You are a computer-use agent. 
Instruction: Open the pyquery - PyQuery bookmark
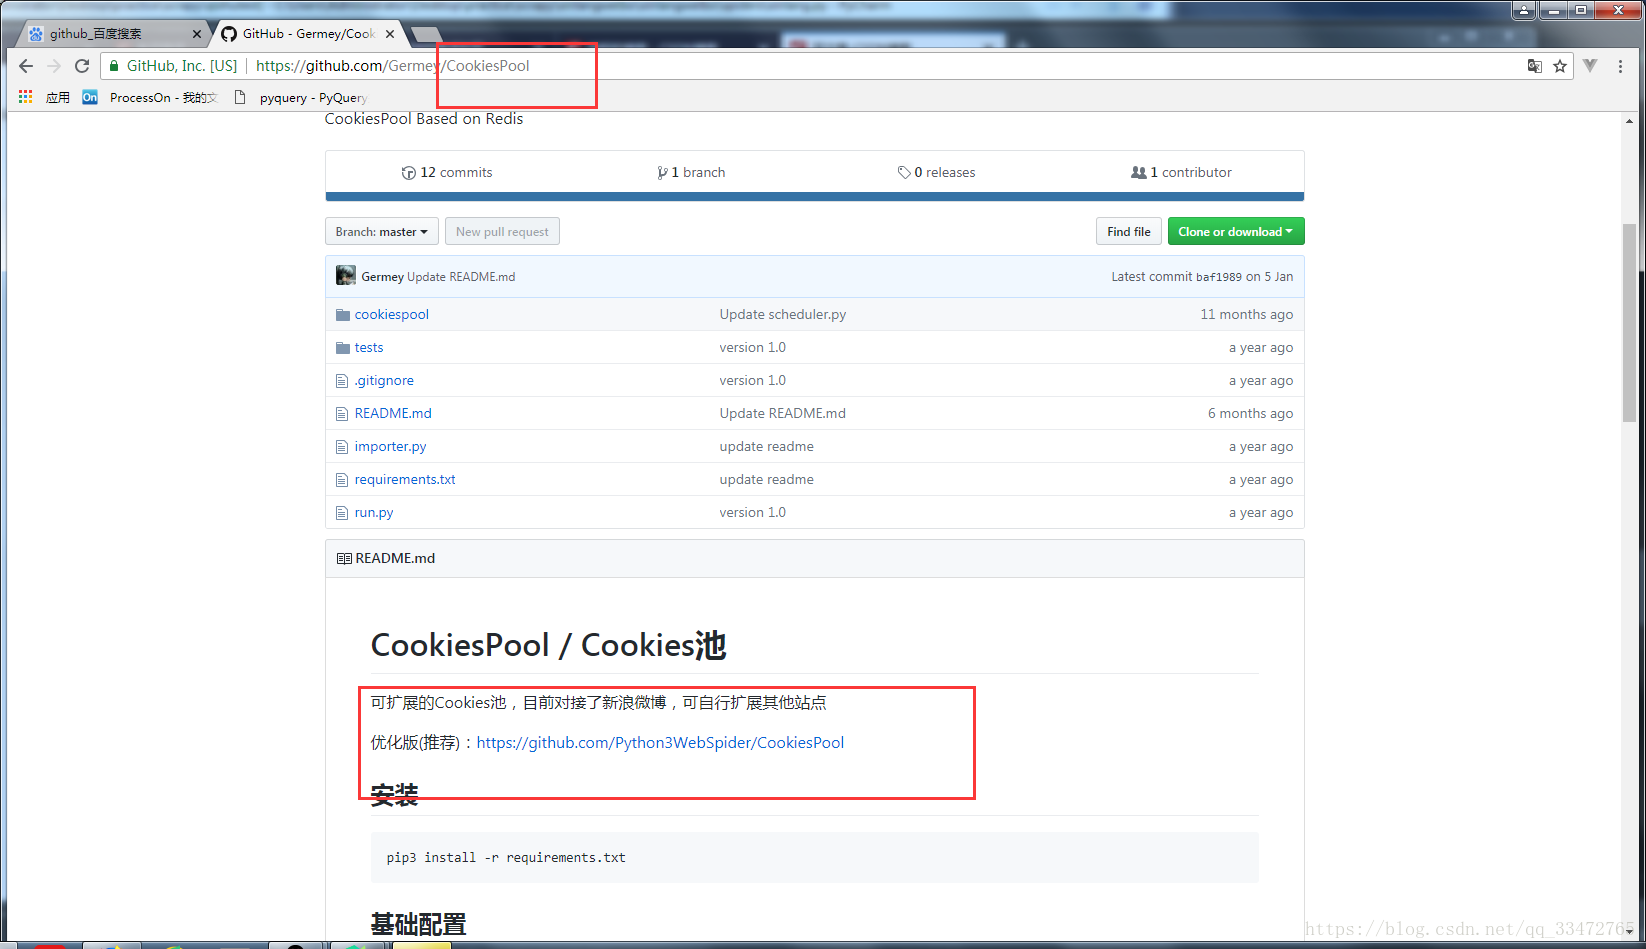[x=300, y=97]
